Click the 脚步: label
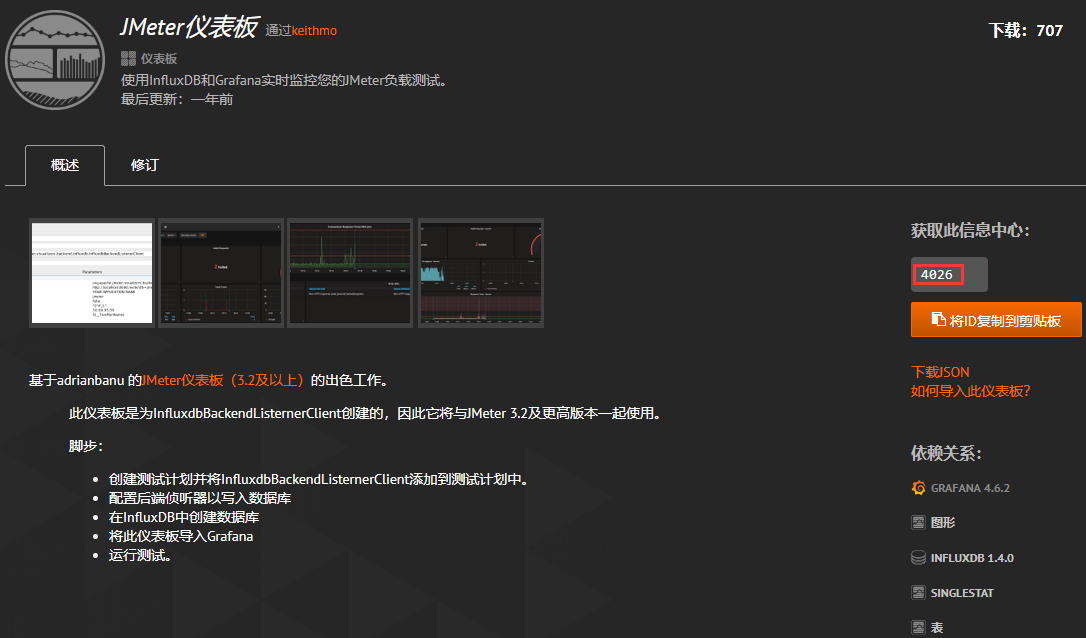This screenshot has height=638, width=1086. click(86, 446)
